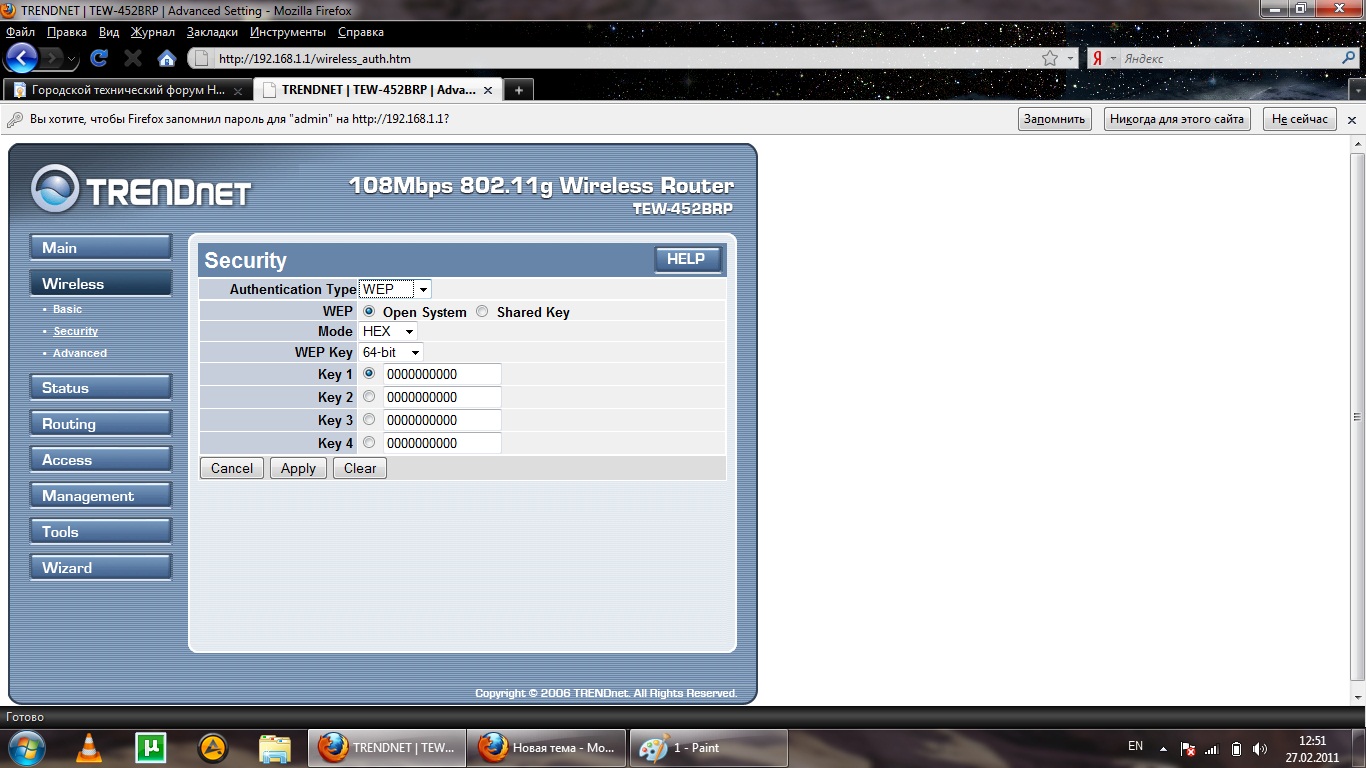Open the Инструменты menu
1366x768 pixels.
[288, 32]
